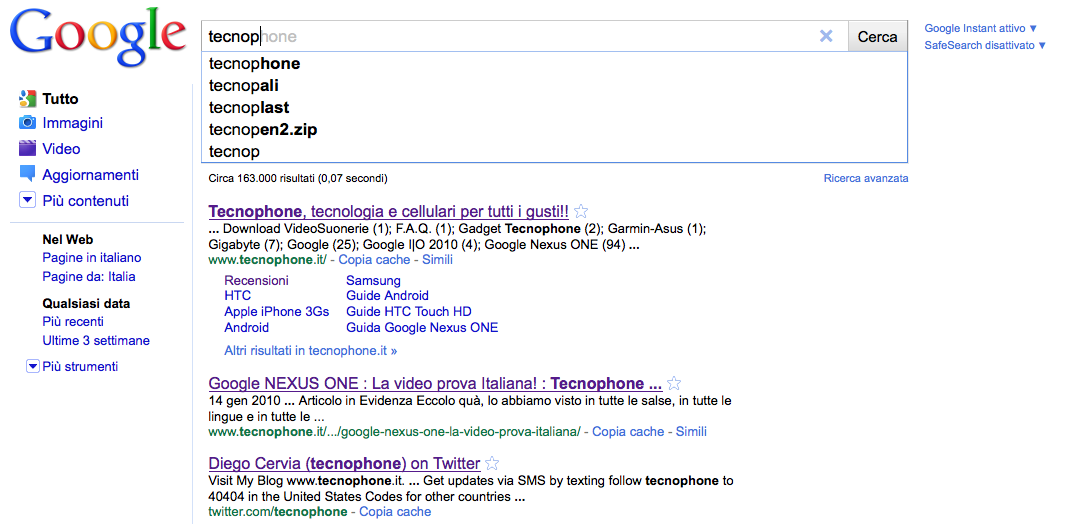Image resolution: width=1066 pixels, height=524 pixels.
Task: Open the SafeSearch disattivato dropdown
Action: pyautogui.click(x=984, y=46)
